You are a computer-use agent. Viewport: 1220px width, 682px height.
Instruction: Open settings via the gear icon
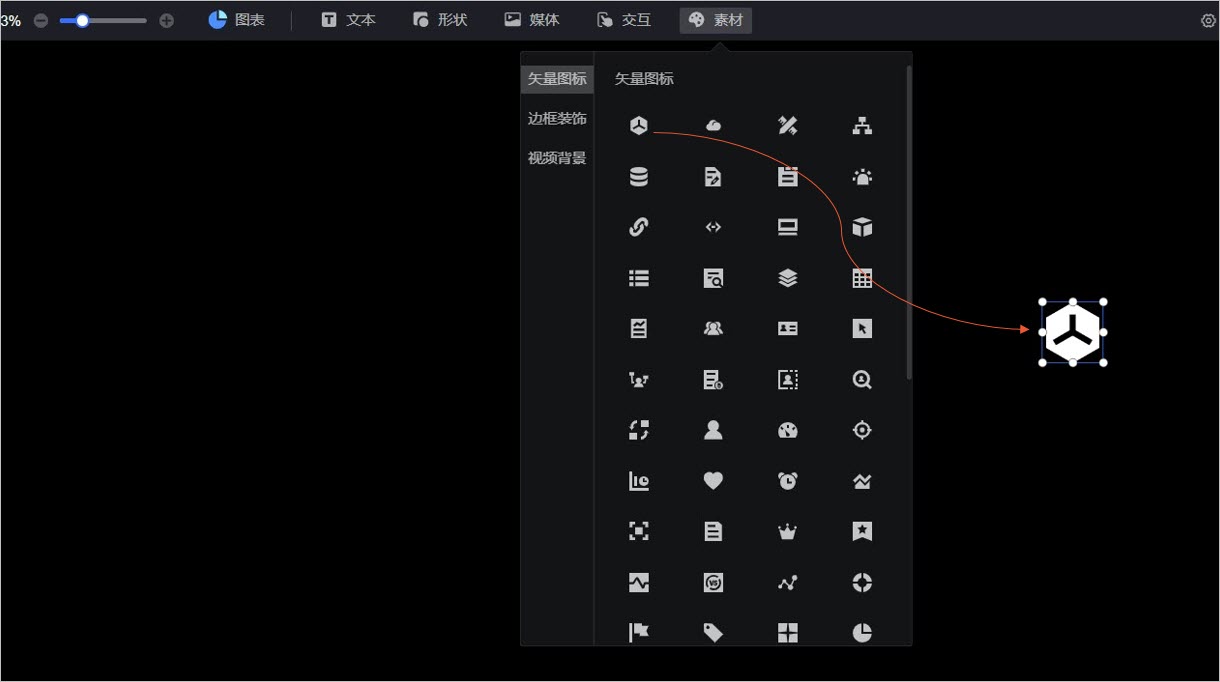click(1208, 20)
